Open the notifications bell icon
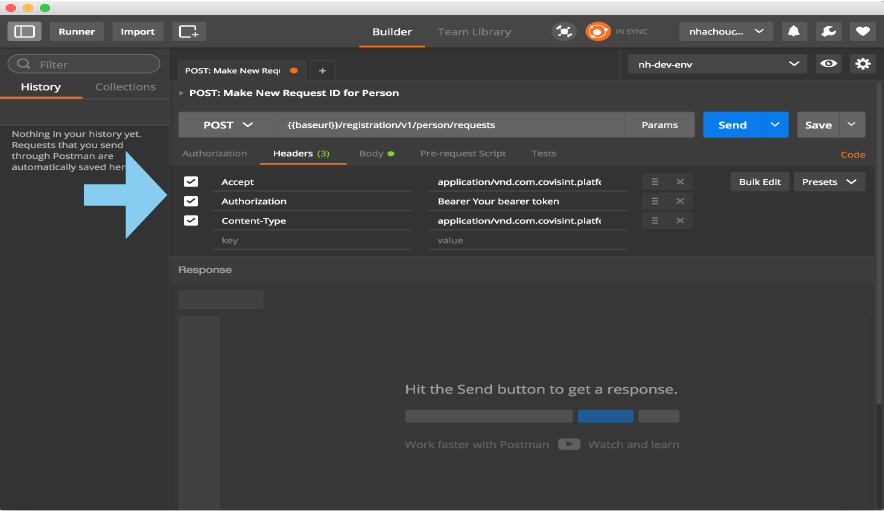The width and height of the screenshot is (884, 511). pyautogui.click(x=794, y=32)
